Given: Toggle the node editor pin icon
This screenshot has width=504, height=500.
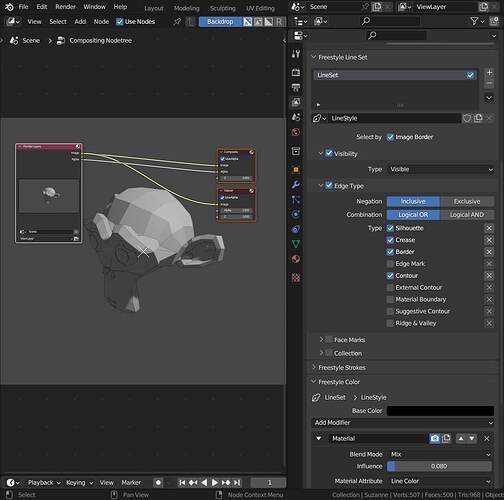Looking at the screenshot, I should (177, 22).
